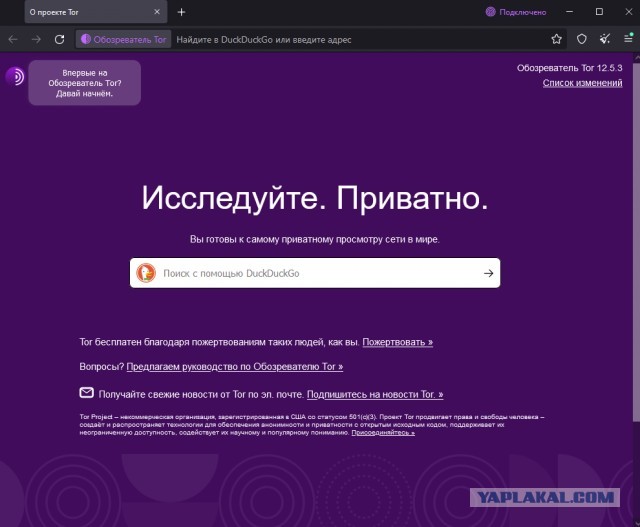Click the Обозреватель Tor 12.5.3 version text

click(x=569, y=68)
